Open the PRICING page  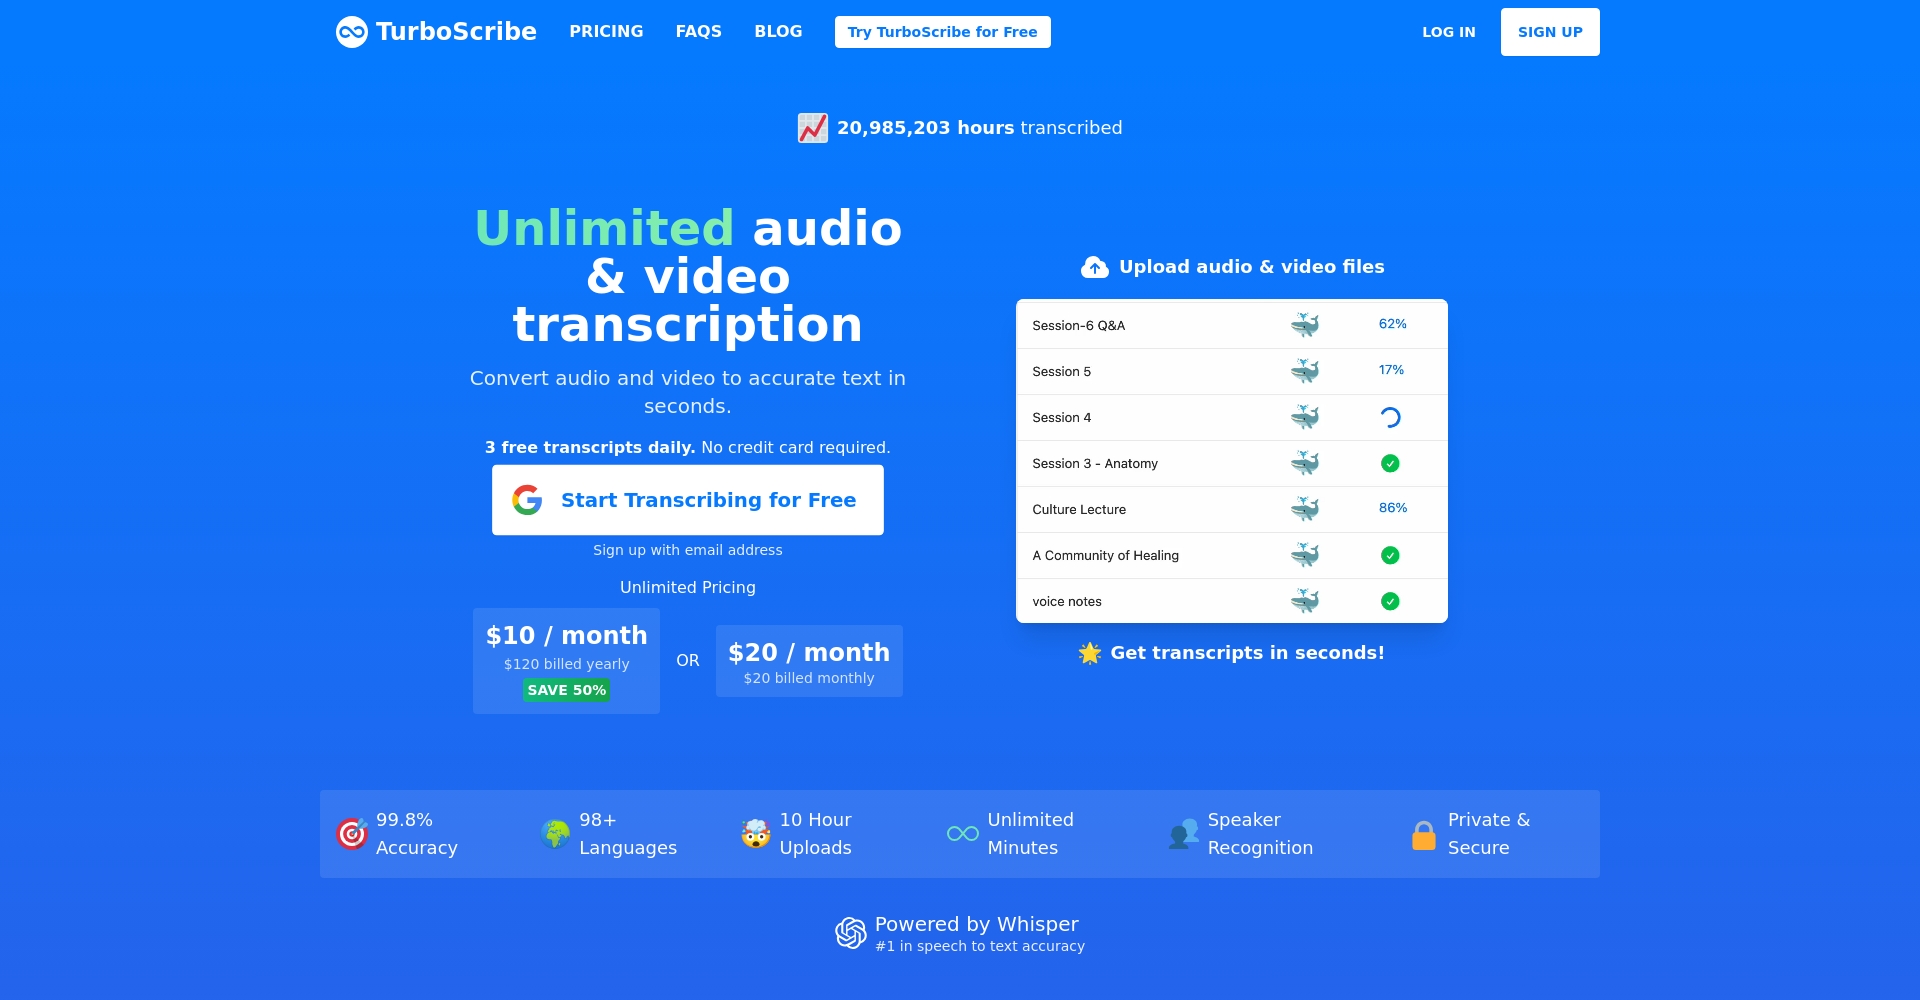tap(606, 31)
